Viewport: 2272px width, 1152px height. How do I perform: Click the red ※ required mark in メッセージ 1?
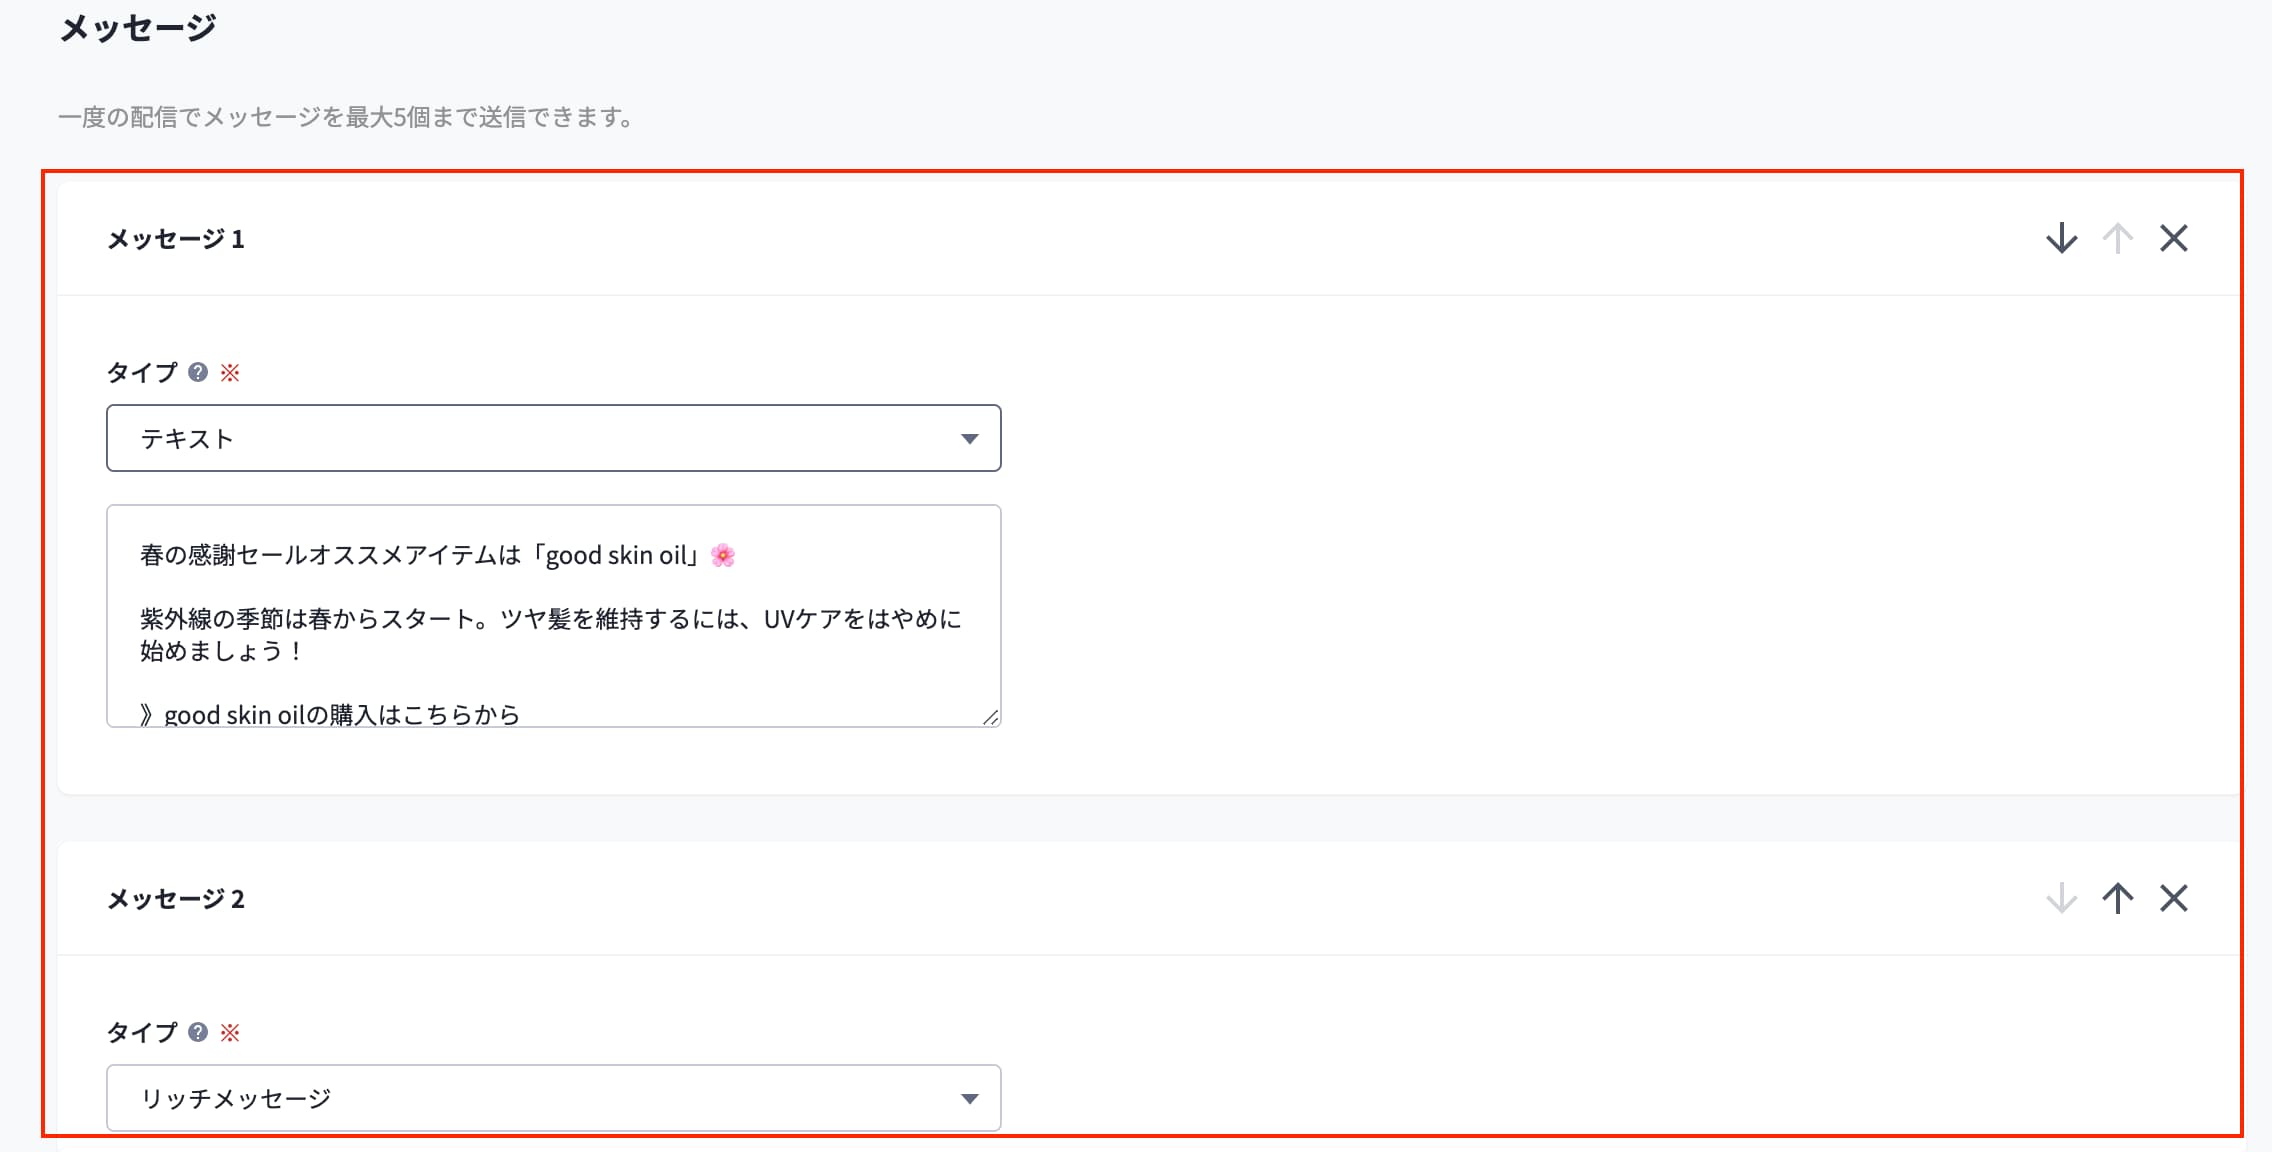(x=230, y=372)
